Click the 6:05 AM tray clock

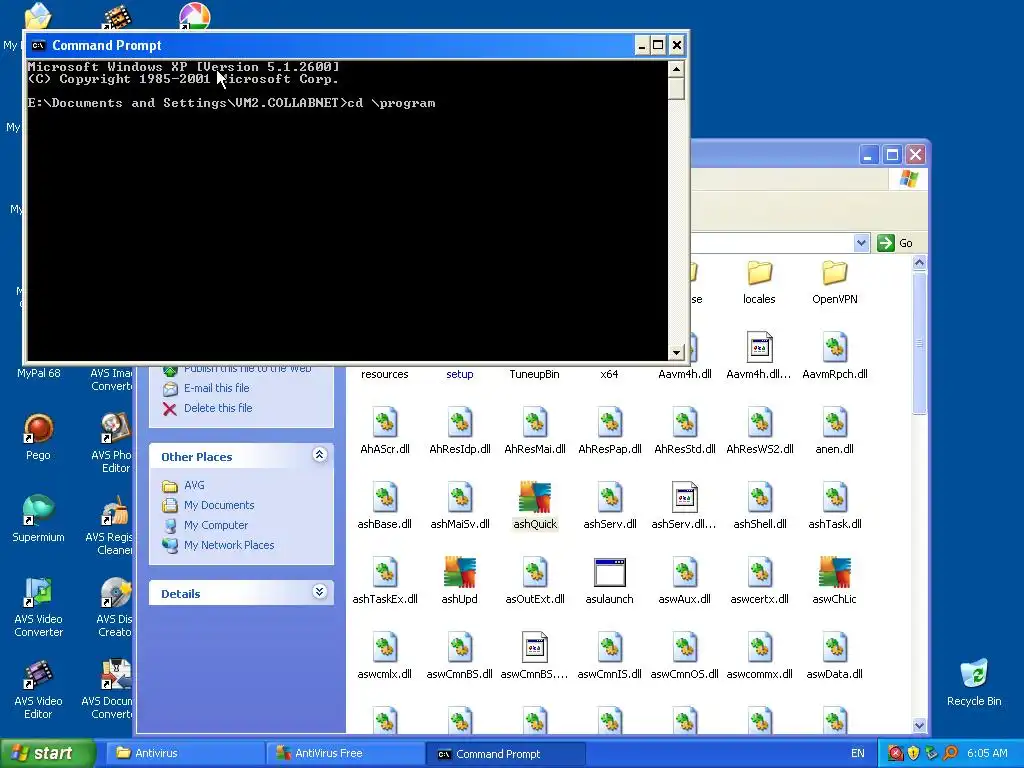[987, 754]
